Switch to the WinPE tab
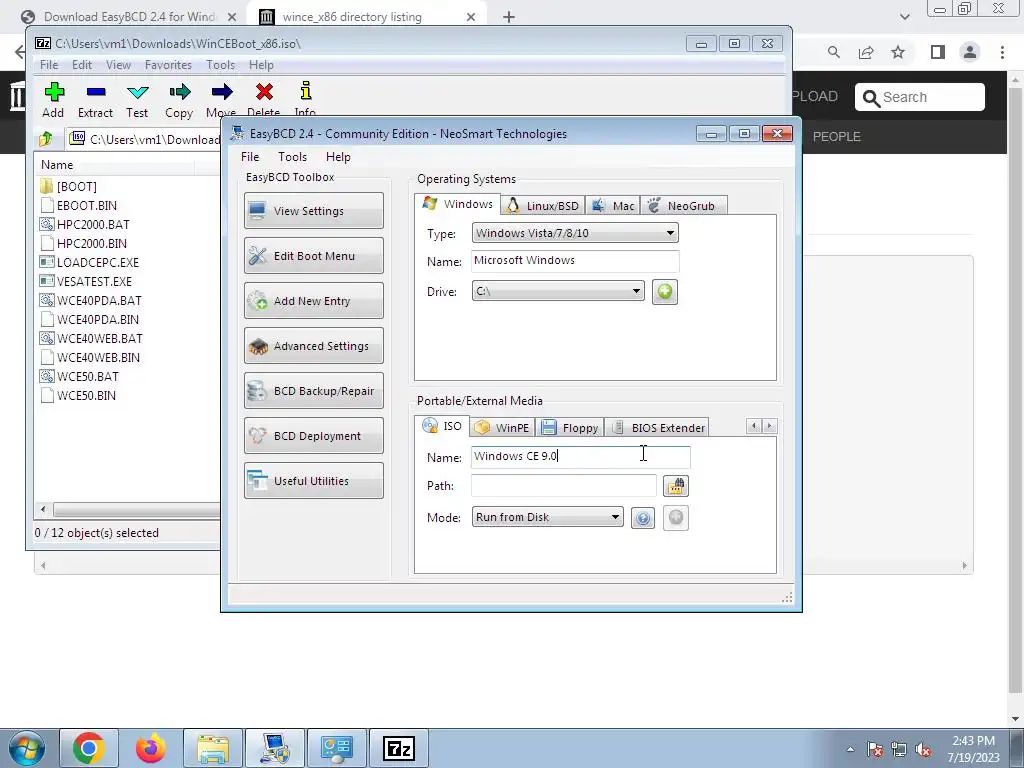The width and height of the screenshot is (1024, 768). [x=502, y=428]
